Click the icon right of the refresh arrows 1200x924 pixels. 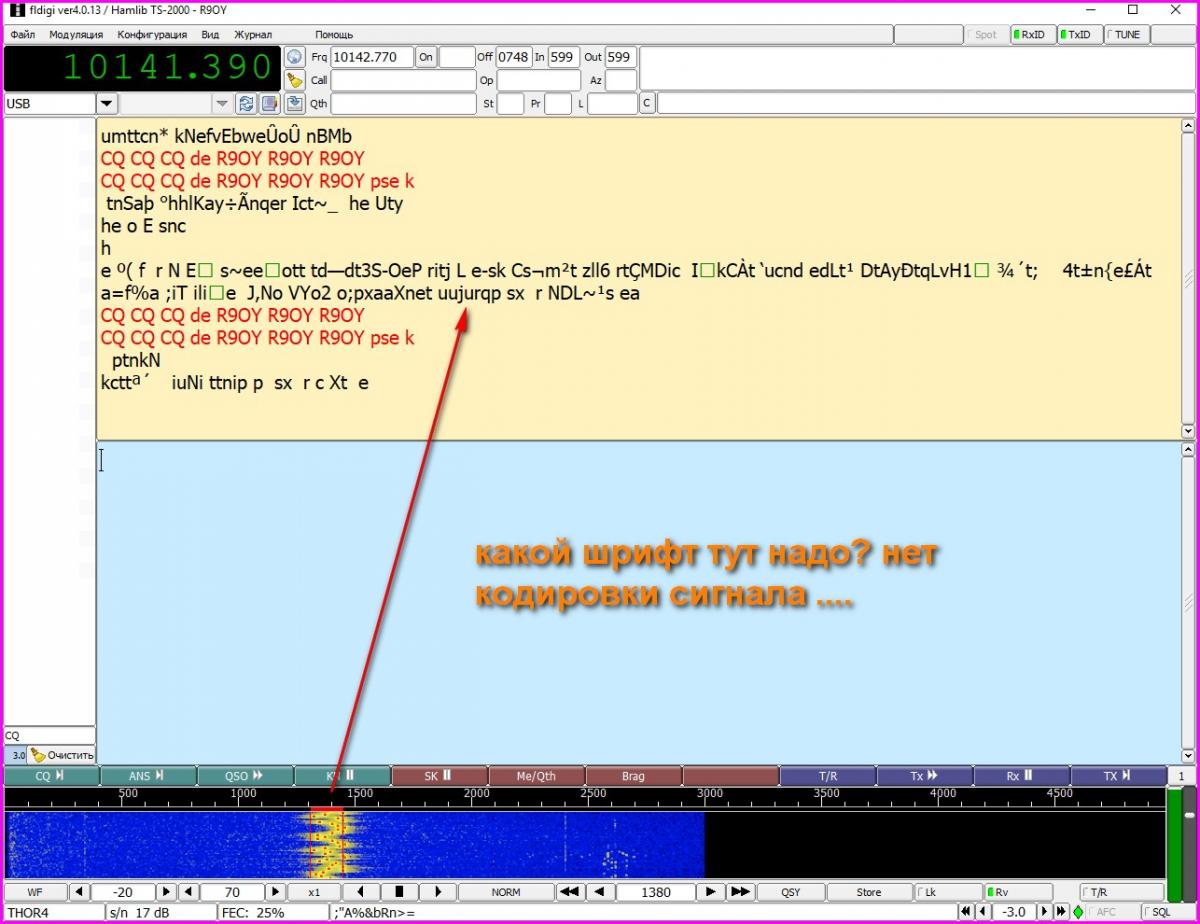pos(269,103)
